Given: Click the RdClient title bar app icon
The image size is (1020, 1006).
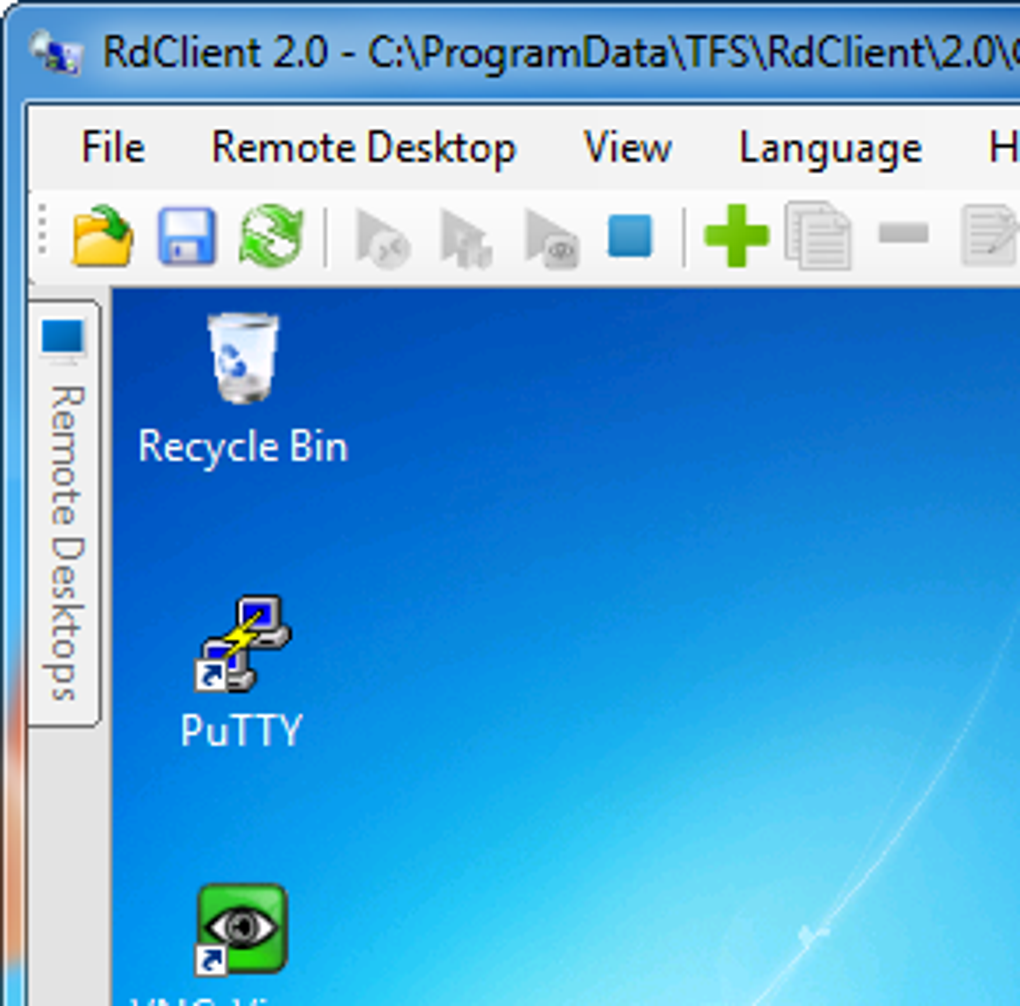Looking at the screenshot, I should pos(57,52).
